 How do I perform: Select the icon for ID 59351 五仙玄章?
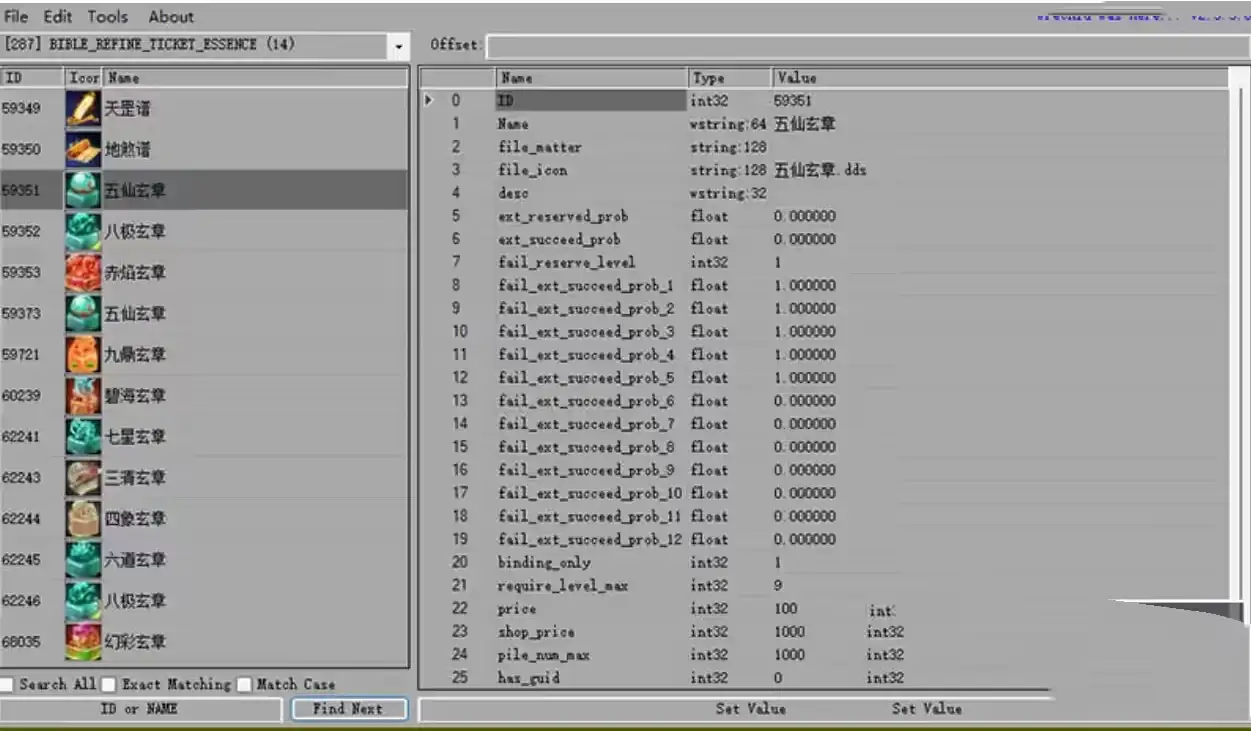[83, 190]
